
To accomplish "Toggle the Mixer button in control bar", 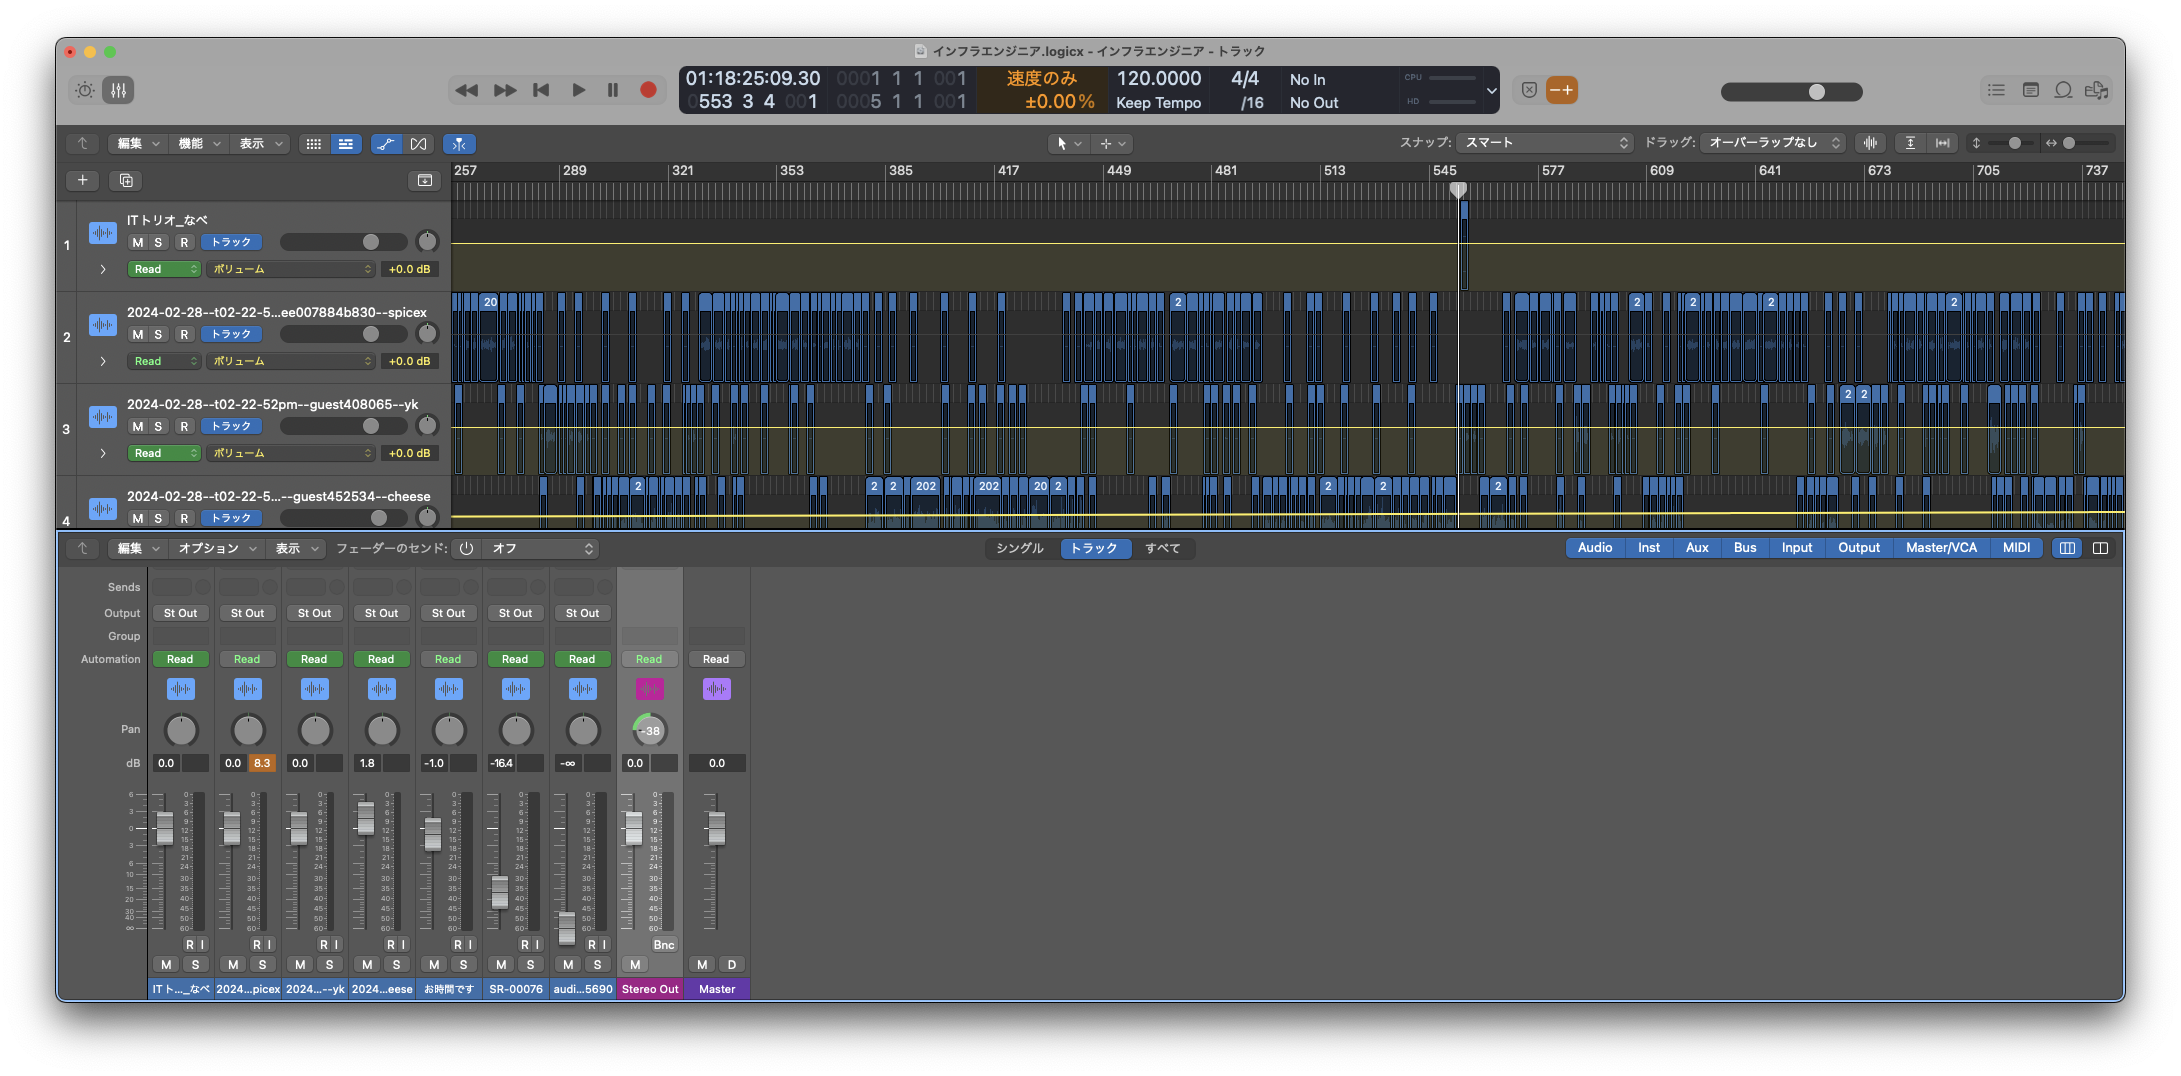I will click(x=118, y=90).
